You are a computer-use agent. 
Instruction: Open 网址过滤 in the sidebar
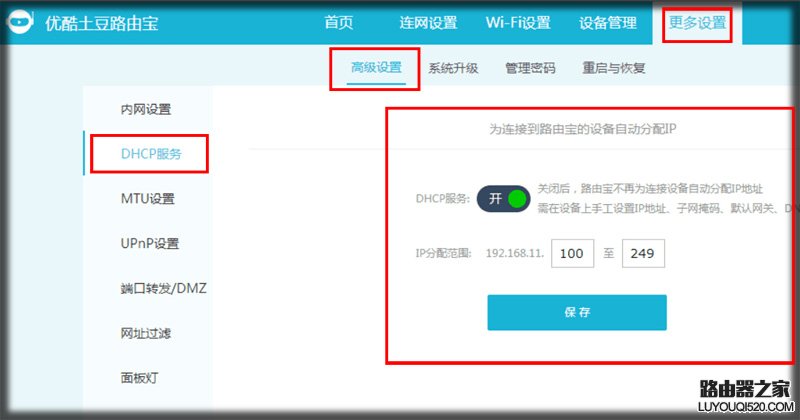coord(146,333)
